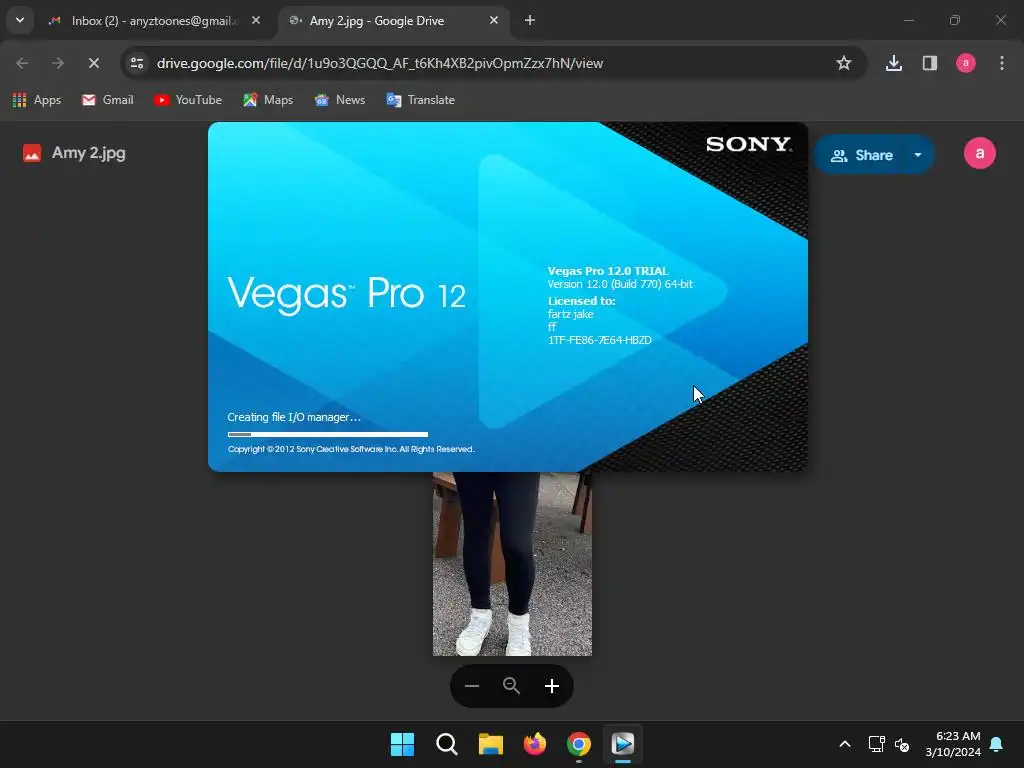Reset zoom with the magnifier icon

[511, 686]
